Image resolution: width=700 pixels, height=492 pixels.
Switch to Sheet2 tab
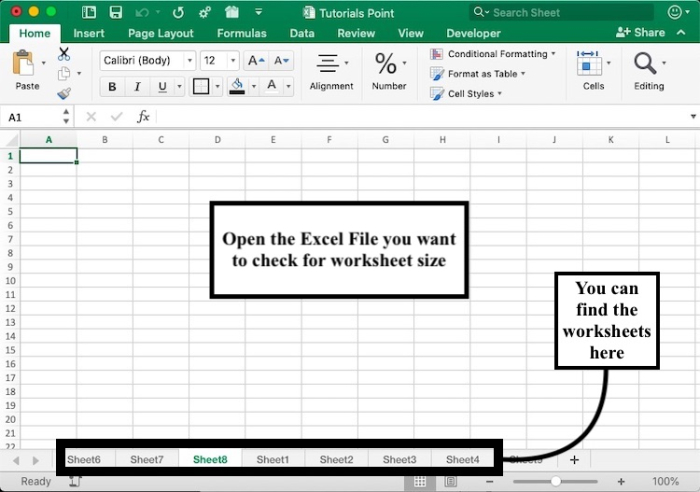(x=336, y=459)
